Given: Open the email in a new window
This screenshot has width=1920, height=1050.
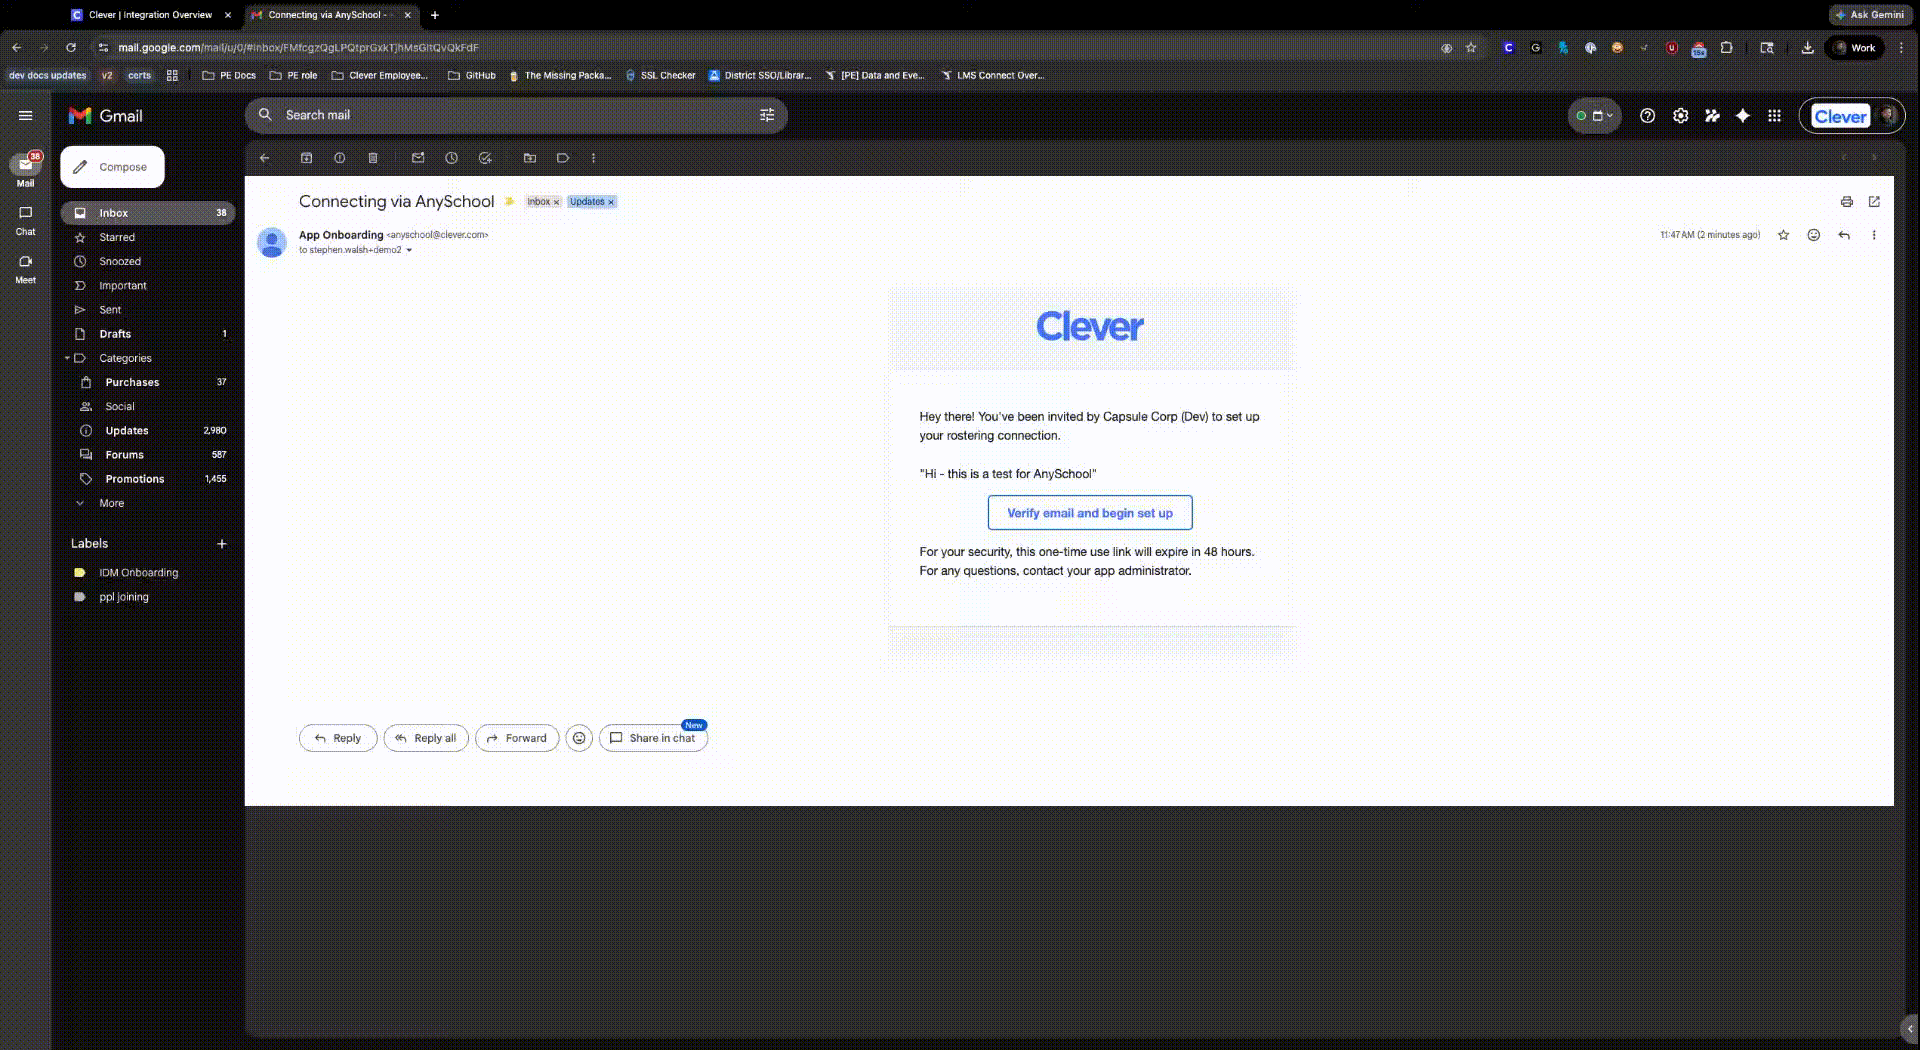Looking at the screenshot, I should click(x=1875, y=202).
